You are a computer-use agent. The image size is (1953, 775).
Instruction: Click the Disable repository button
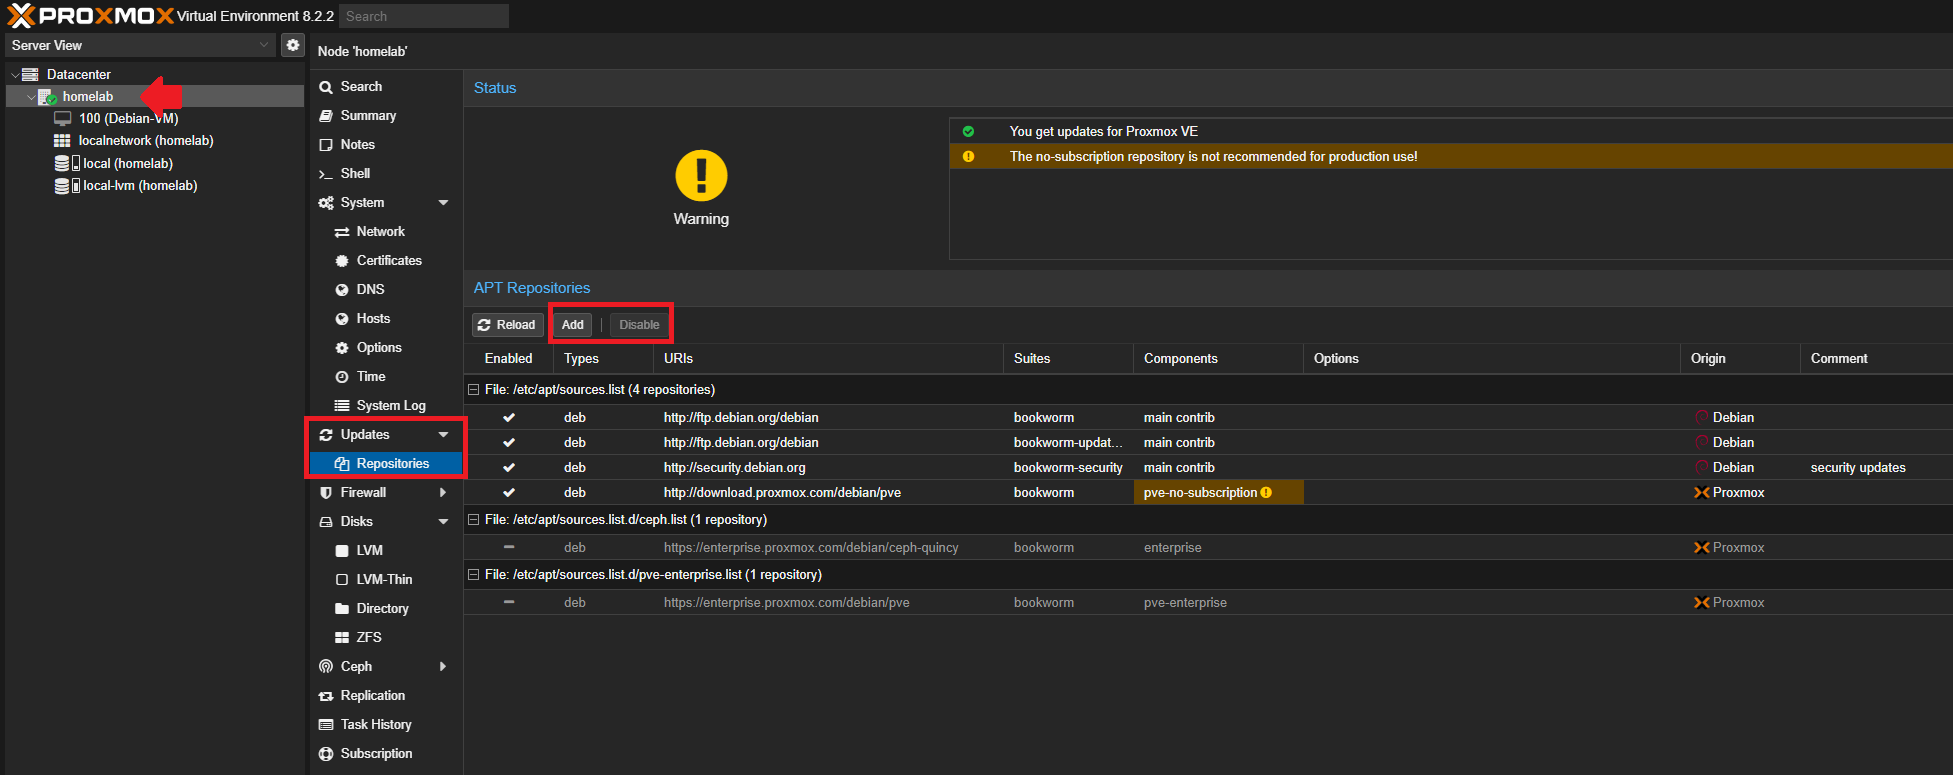pyautogui.click(x=639, y=325)
